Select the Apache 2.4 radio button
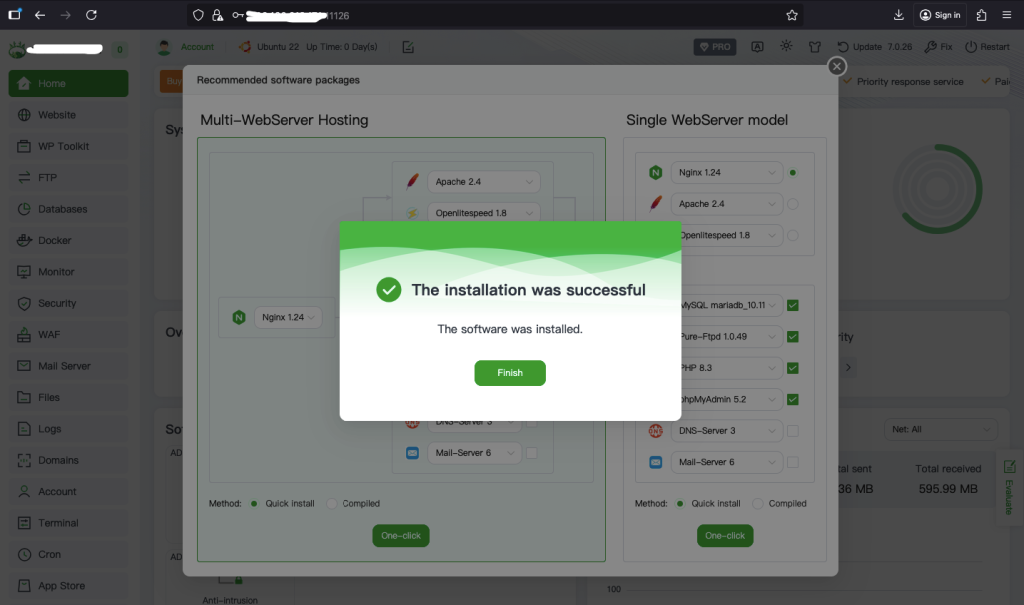 tap(793, 204)
